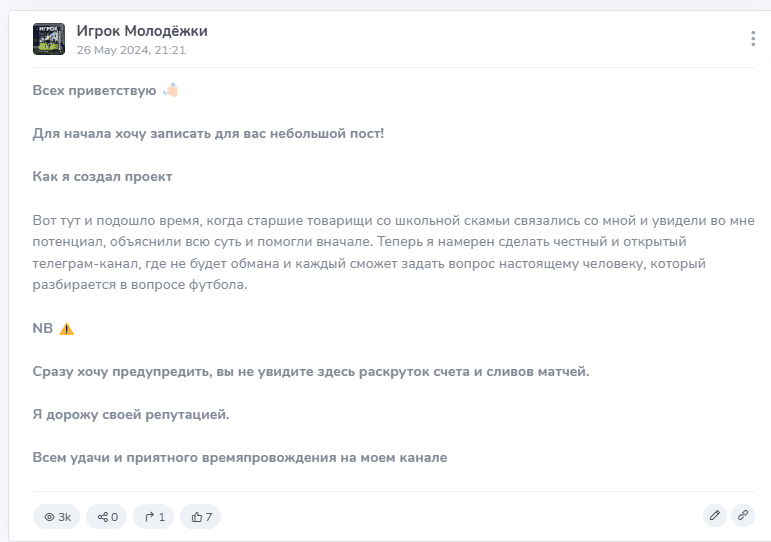Screen dimensions: 771x542
Task: Click the text "разбирается в вопросе футбола."
Action: click(x=140, y=285)
